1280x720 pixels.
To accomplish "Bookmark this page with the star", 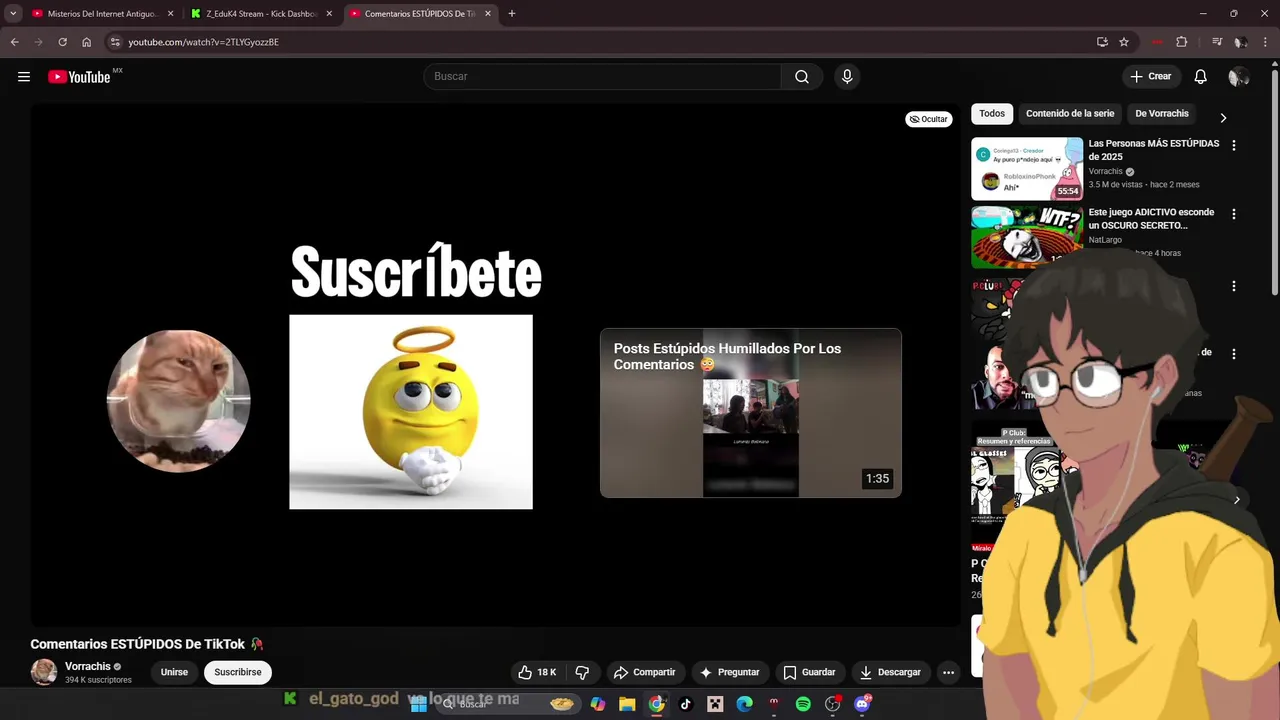I will (1124, 42).
